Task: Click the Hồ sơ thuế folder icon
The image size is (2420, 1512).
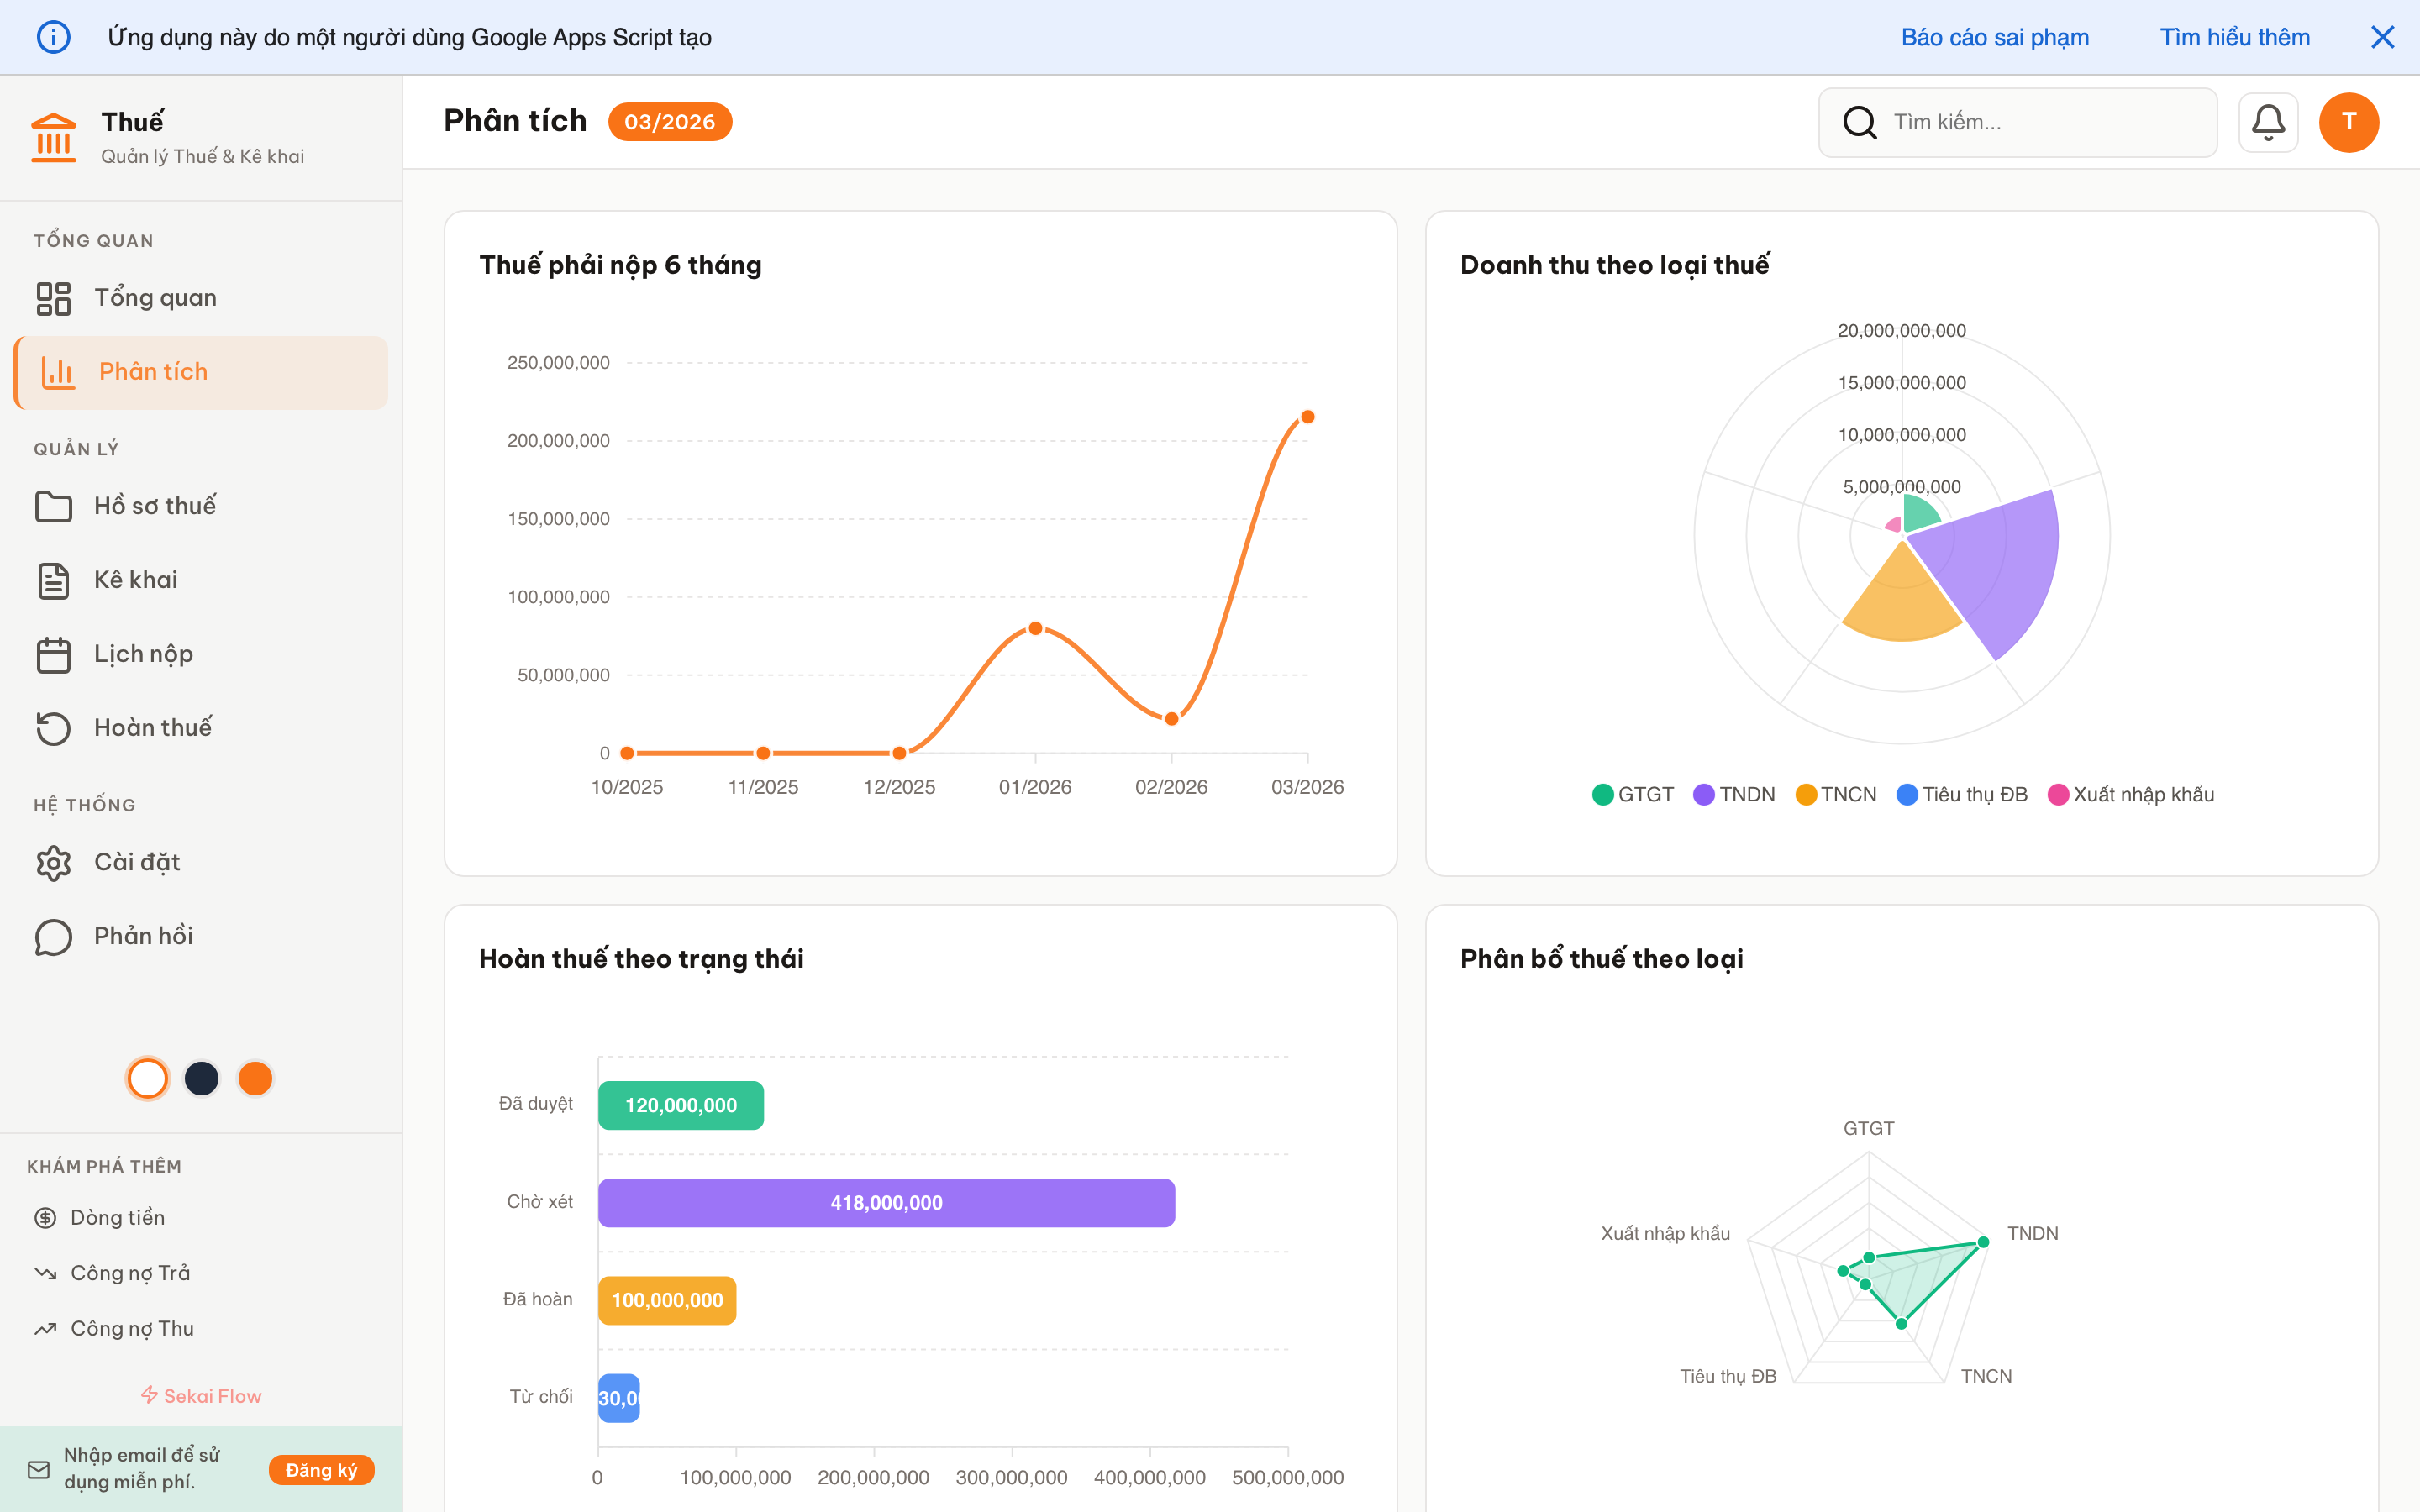Action: 53,506
